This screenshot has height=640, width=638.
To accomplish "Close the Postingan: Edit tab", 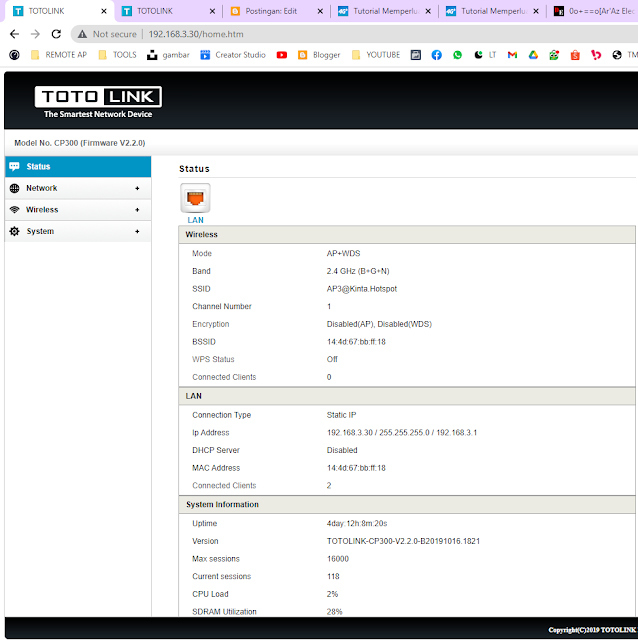I will tap(320, 11).
